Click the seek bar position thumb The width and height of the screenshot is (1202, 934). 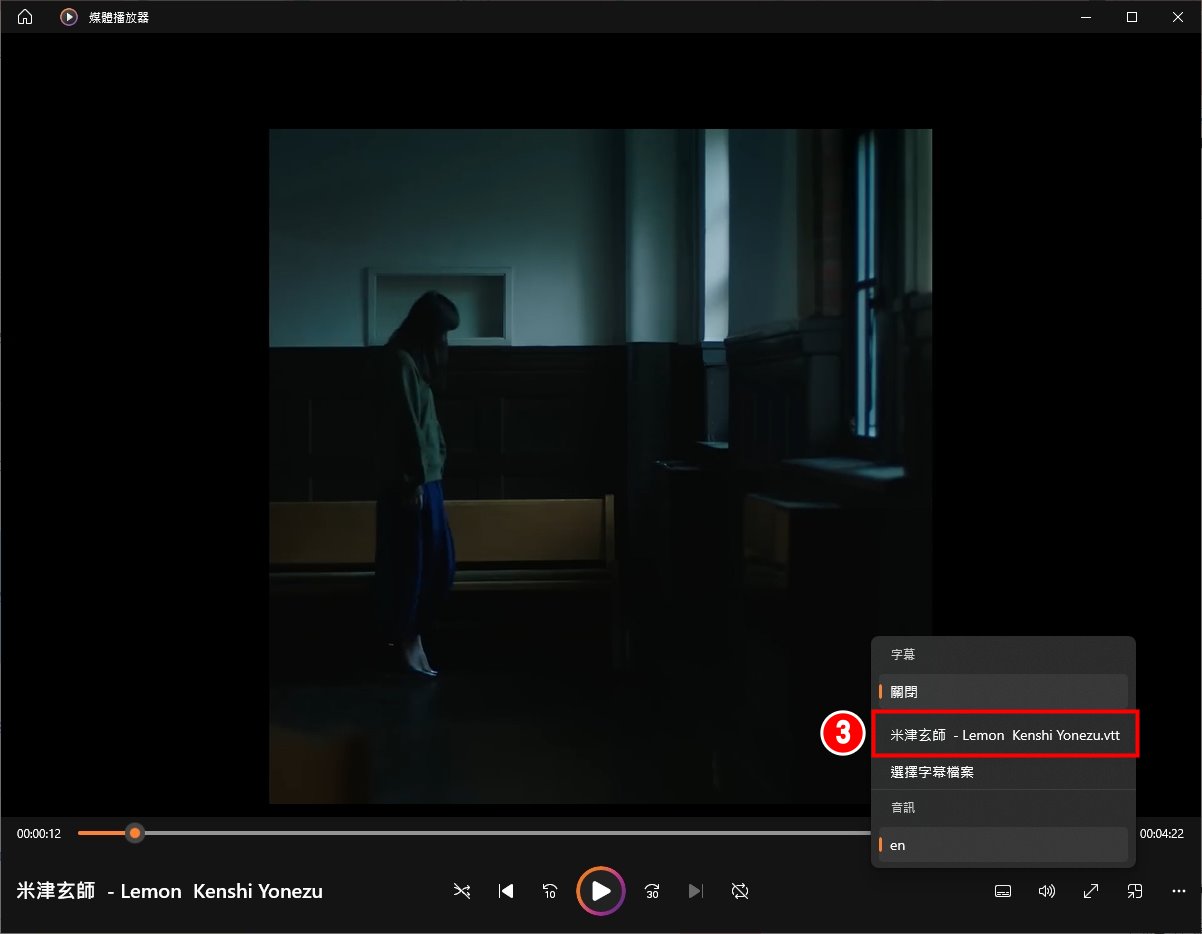(x=135, y=833)
